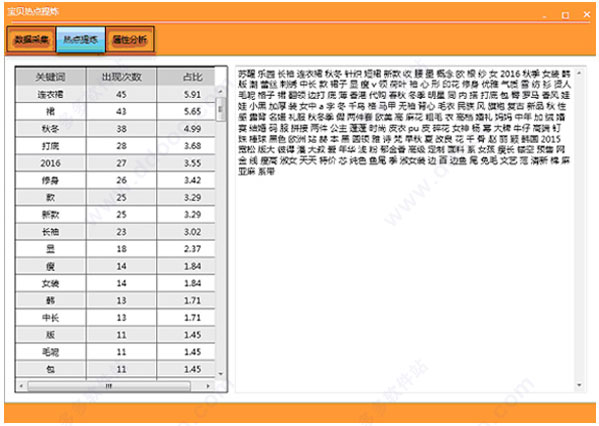Click the table's vertical scrollbar thumb
The width and height of the screenshot is (599, 426).
pos(220,109)
